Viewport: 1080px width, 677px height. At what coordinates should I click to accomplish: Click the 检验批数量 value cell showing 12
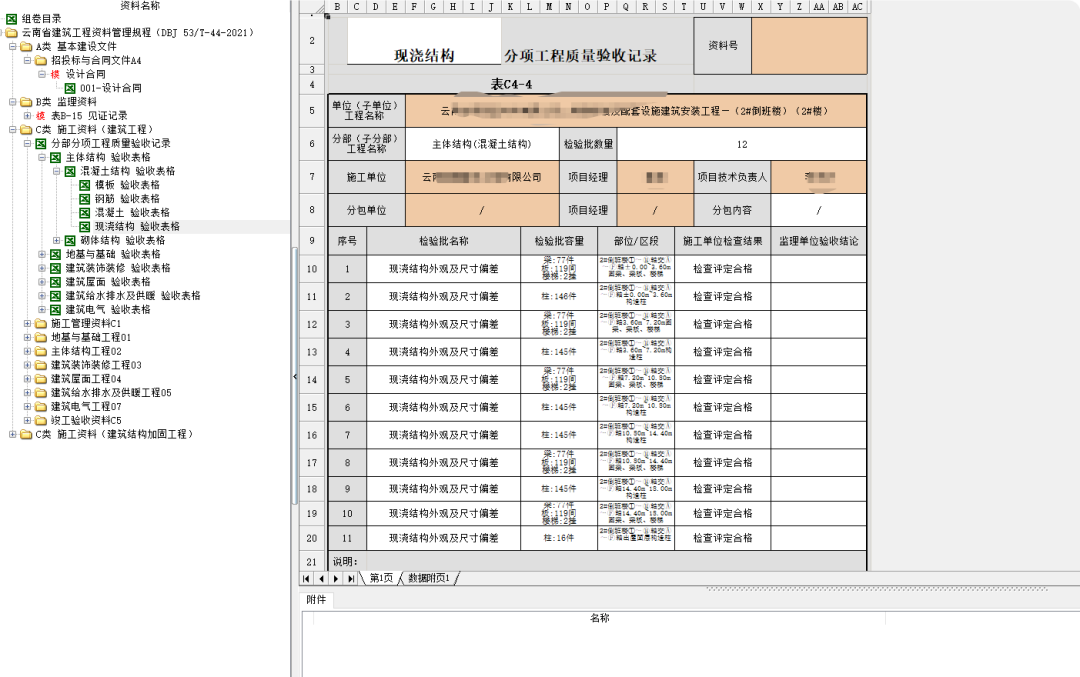(x=742, y=144)
